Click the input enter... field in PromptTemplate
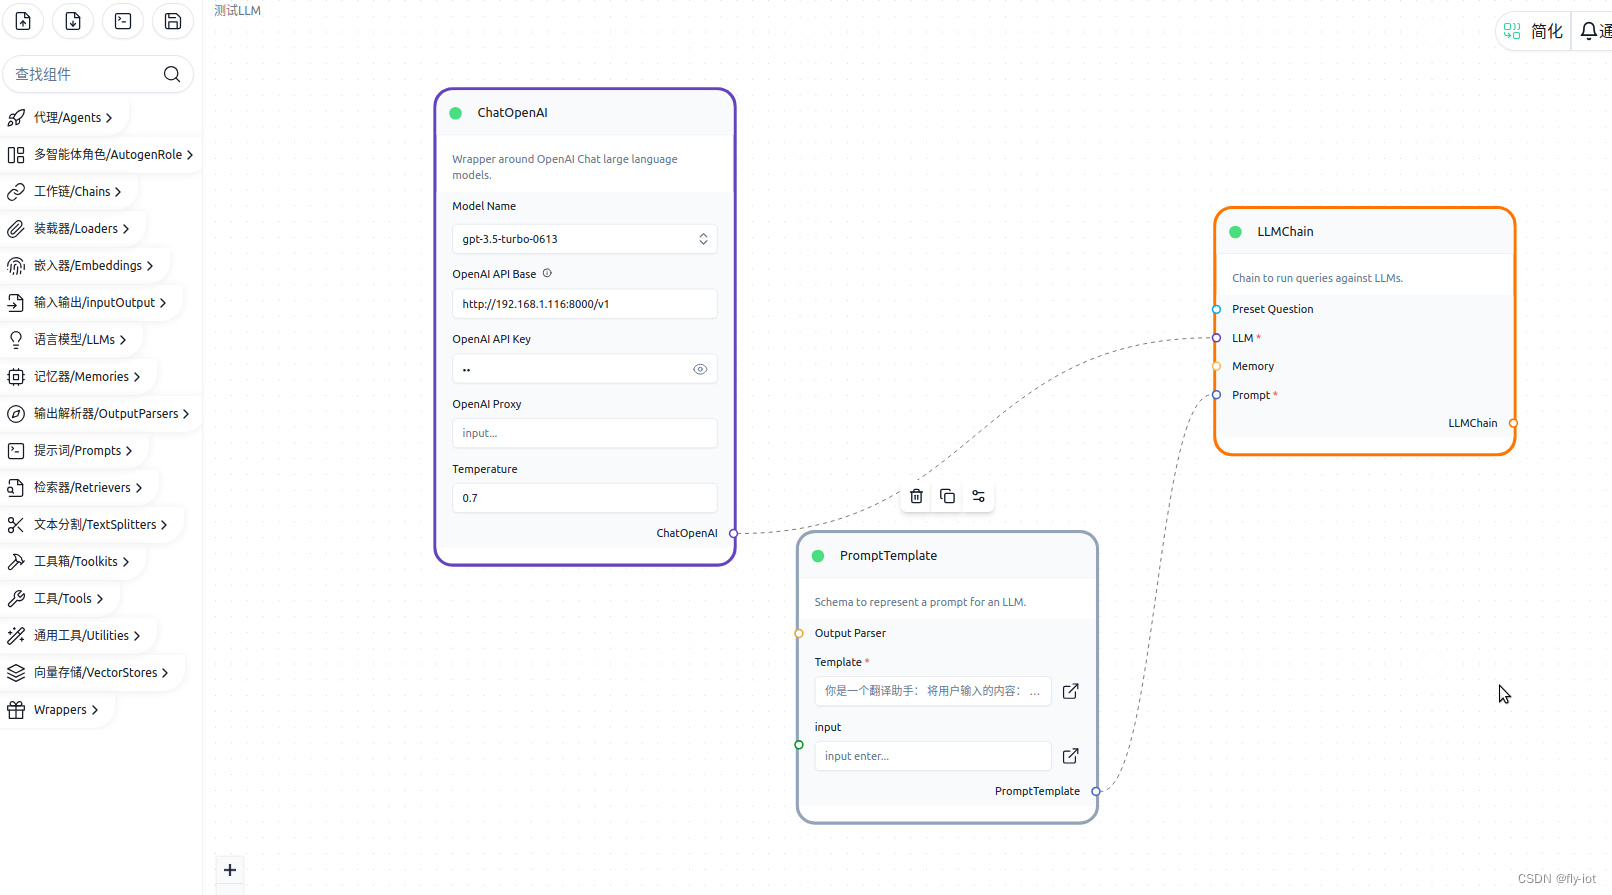Image resolution: width=1612 pixels, height=895 pixels. click(933, 756)
